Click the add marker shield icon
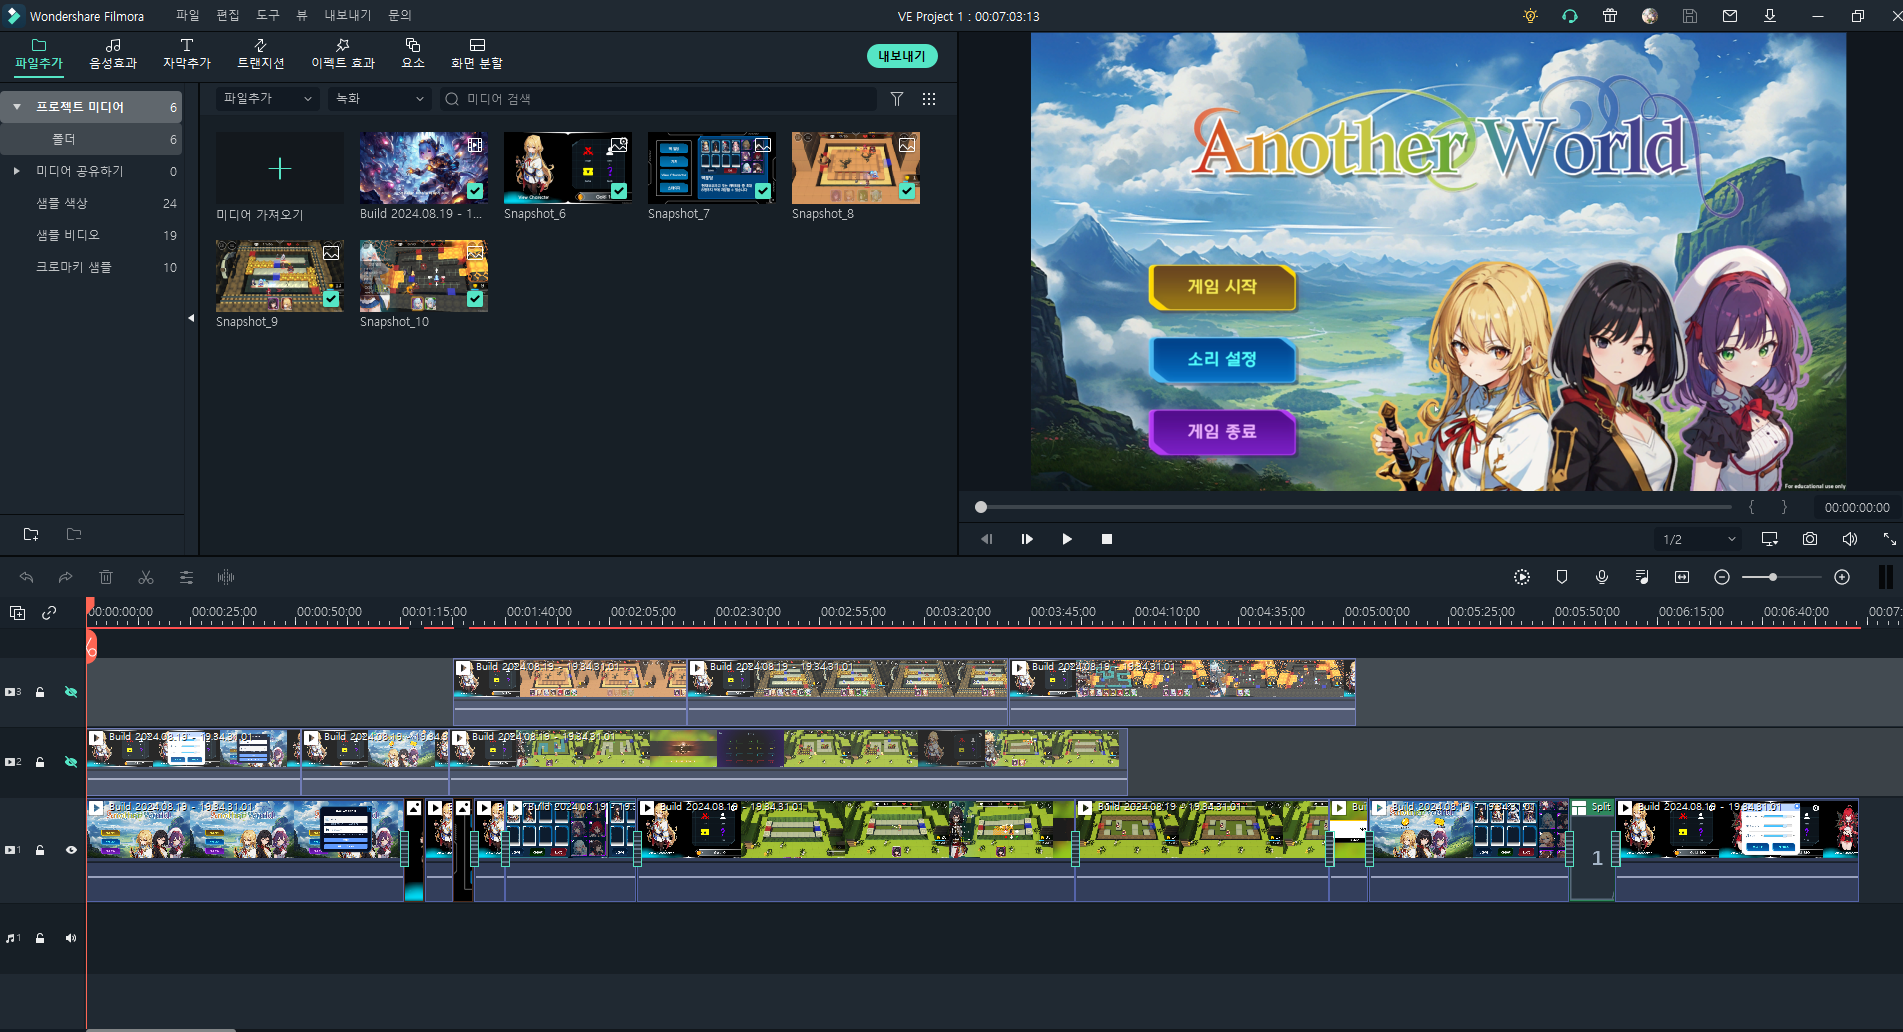1903x1032 pixels. (x=1562, y=577)
